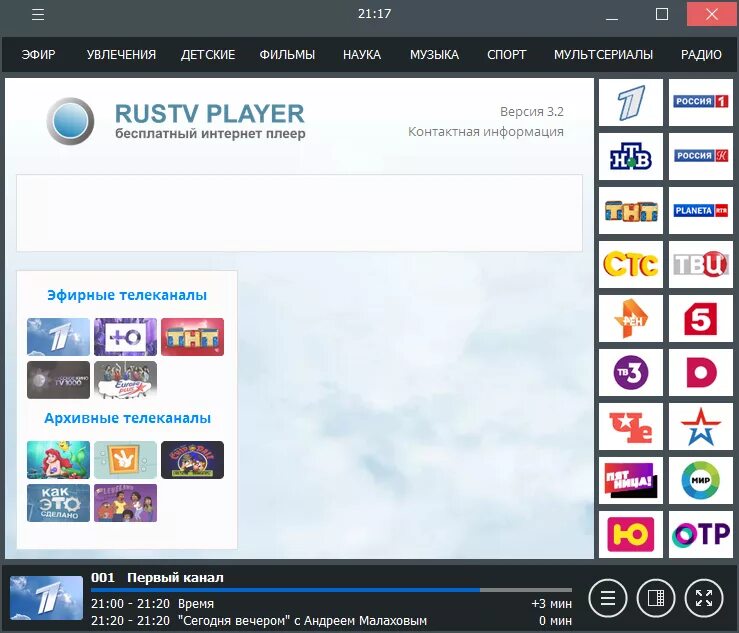Select the Channel 5 logo
739x633 pixels.
(701, 319)
